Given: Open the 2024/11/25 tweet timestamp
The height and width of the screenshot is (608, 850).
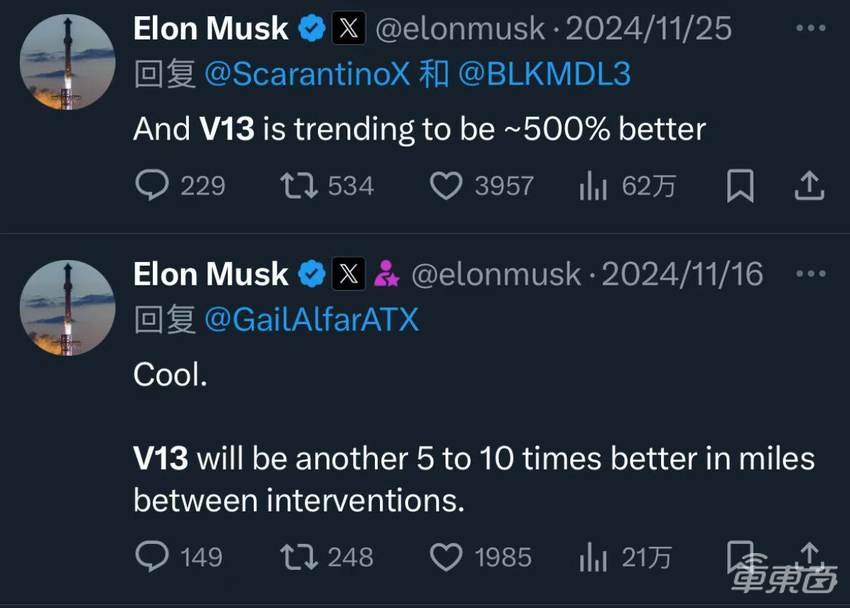Looking at the screenshot, I should (x=648, y=29).
